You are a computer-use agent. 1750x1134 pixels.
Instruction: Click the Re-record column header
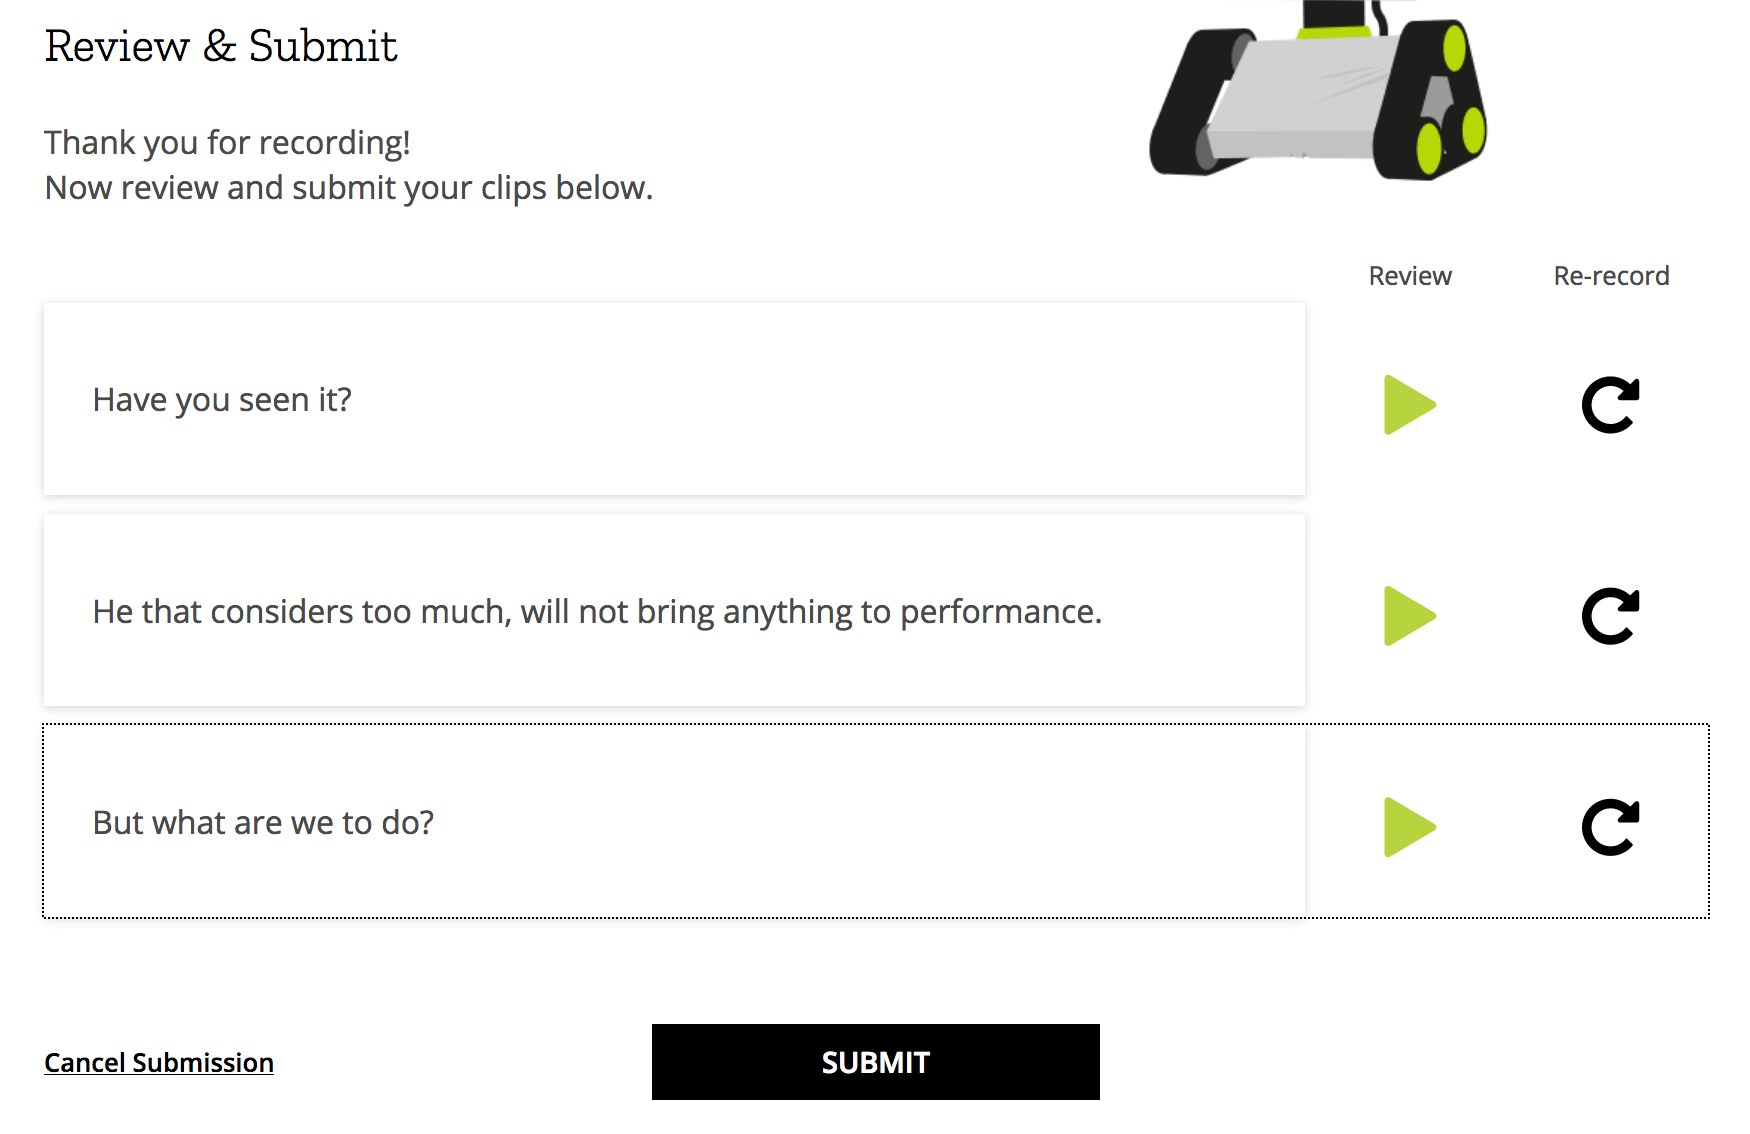click(x=1610, y=275)
